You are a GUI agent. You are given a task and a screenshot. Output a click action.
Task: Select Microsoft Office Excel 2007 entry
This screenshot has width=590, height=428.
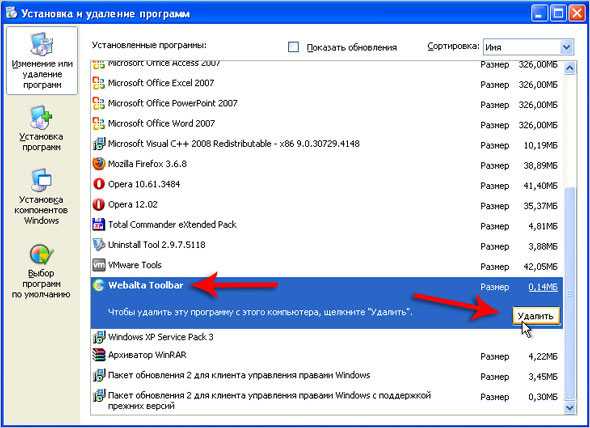click(161, 83)
